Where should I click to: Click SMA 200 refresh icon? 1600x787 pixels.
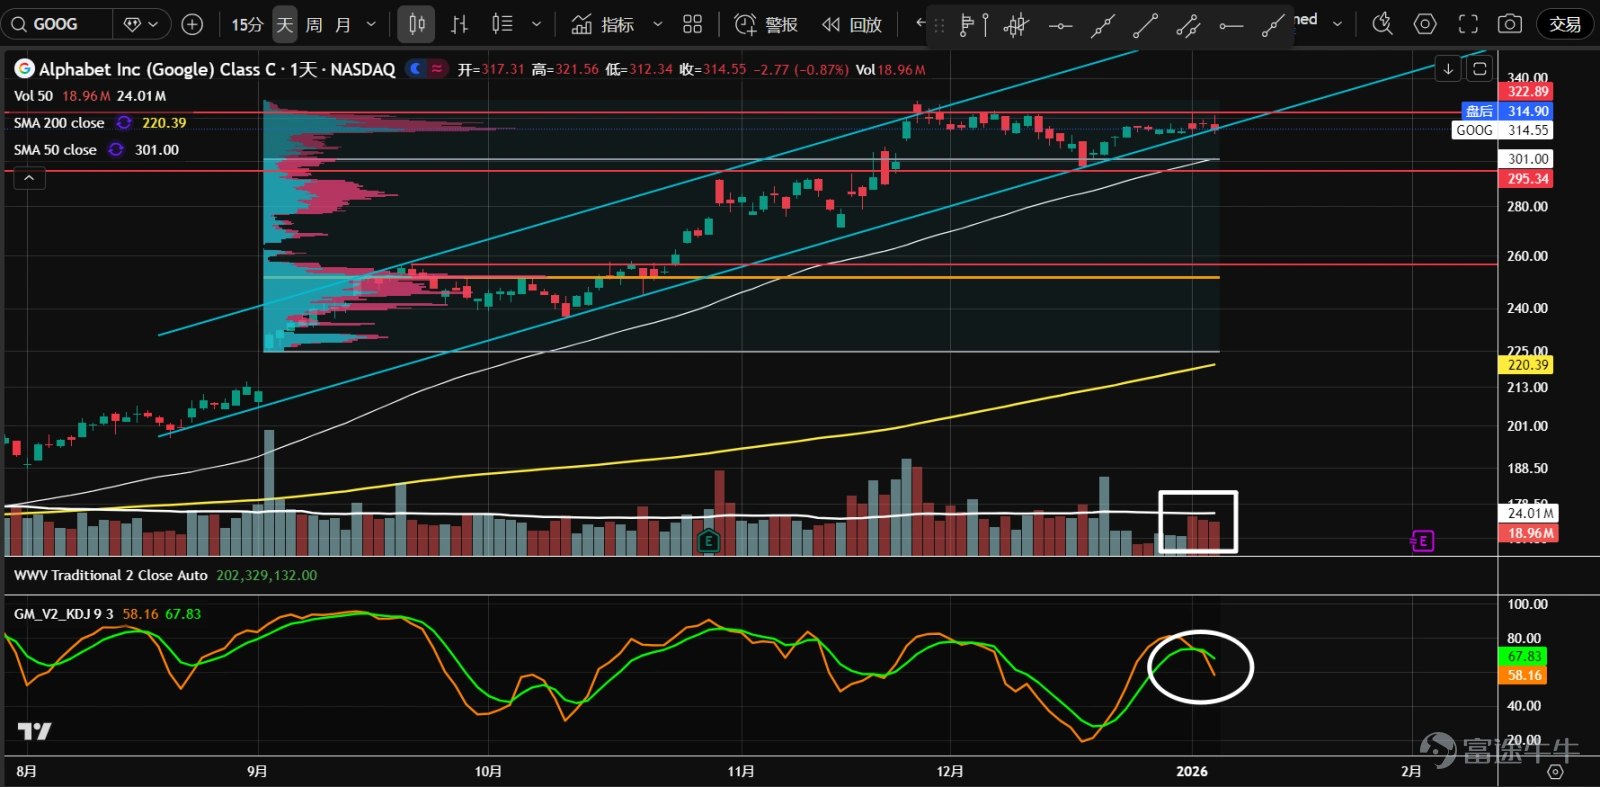pos(124,123)
